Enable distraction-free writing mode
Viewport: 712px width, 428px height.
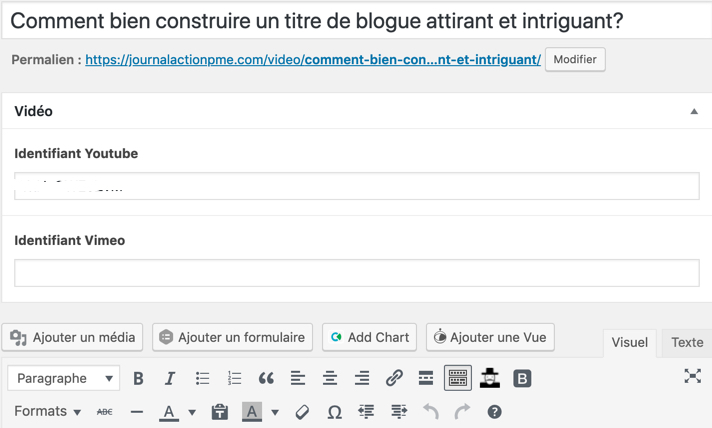[x=692, y=376]
